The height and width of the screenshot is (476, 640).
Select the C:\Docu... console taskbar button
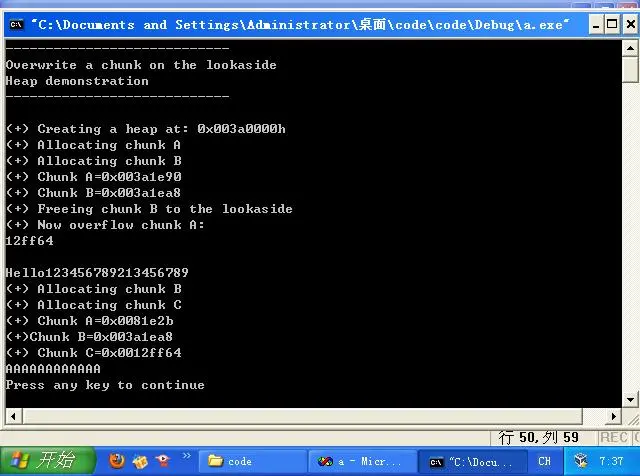(473, 462)
